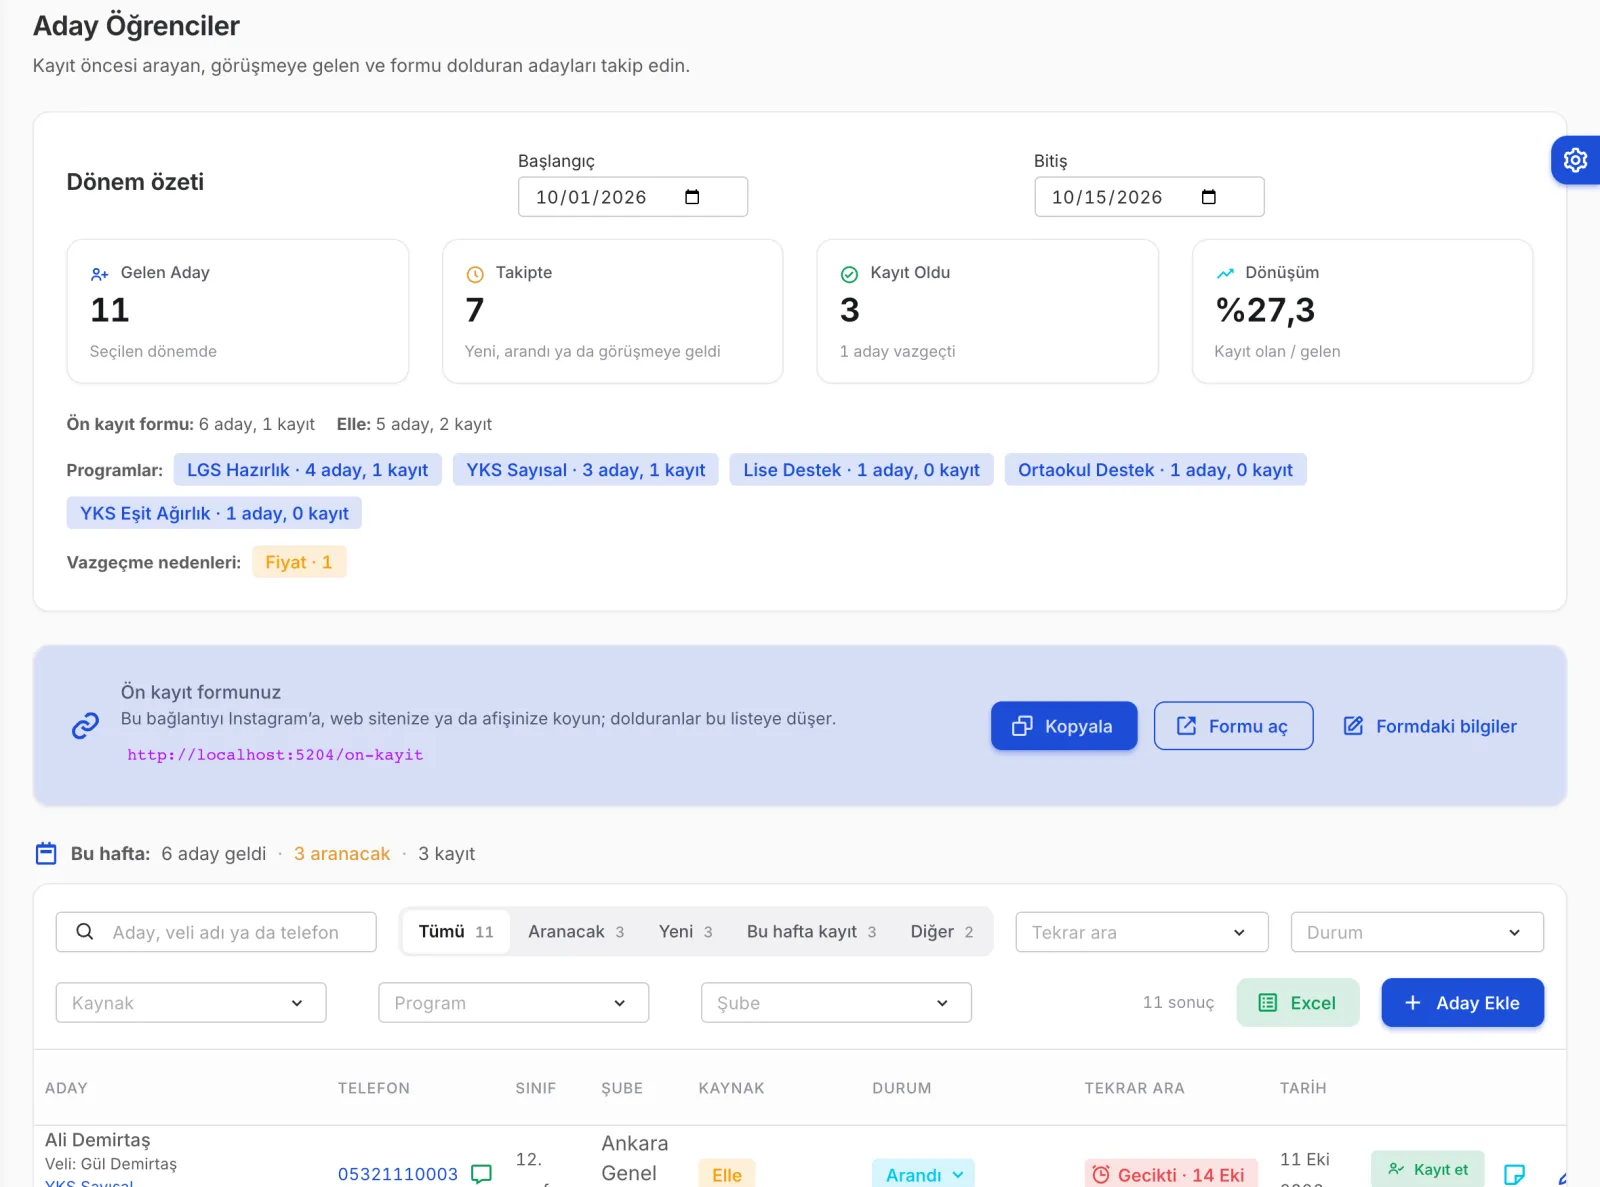Viewport: 1600px width, 1187px height.
Task: Sort by the TARİH column header
Action: (1303, 1088)
